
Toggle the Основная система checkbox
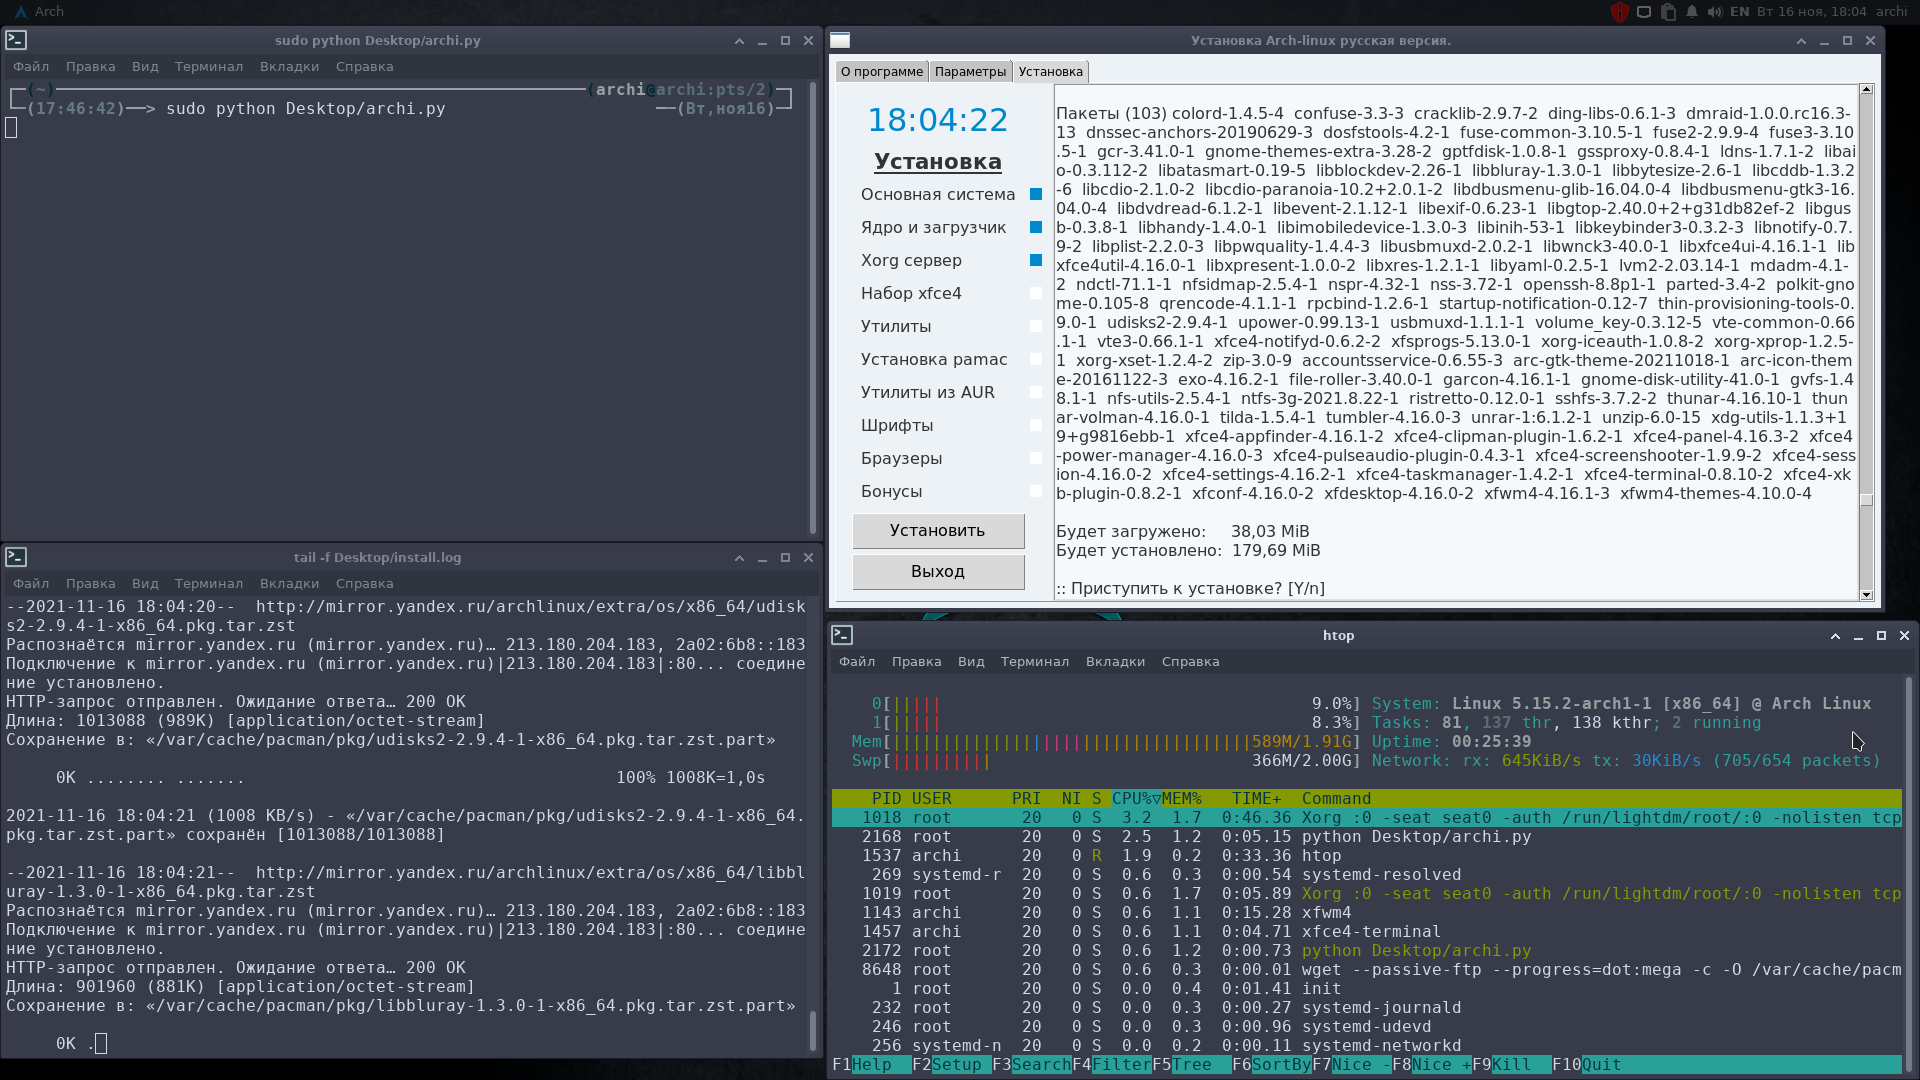(1036, 195)
